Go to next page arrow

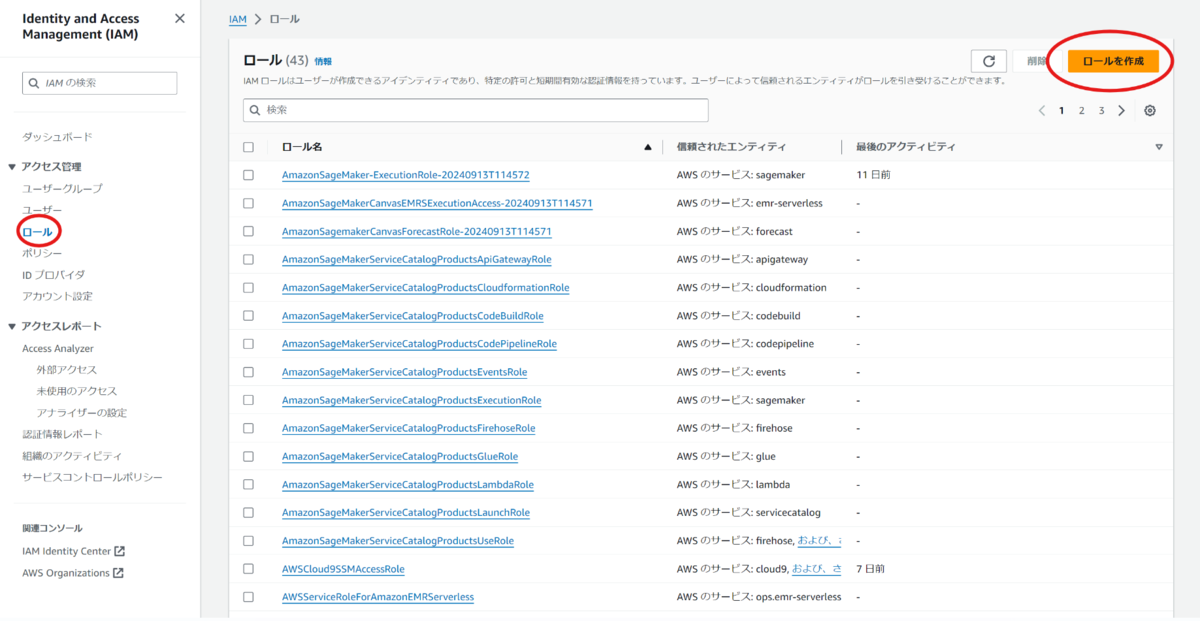(x=1122, y=111)
